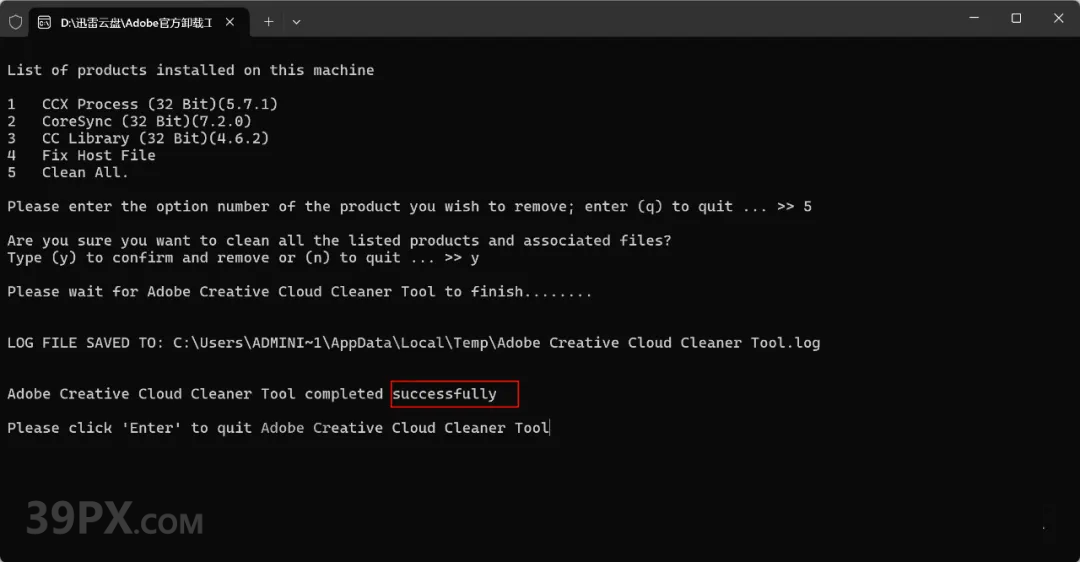This screenshot has height=562, width=1080.
Task: Click the highlighted 'successfully' text
Action: [444, 394]
